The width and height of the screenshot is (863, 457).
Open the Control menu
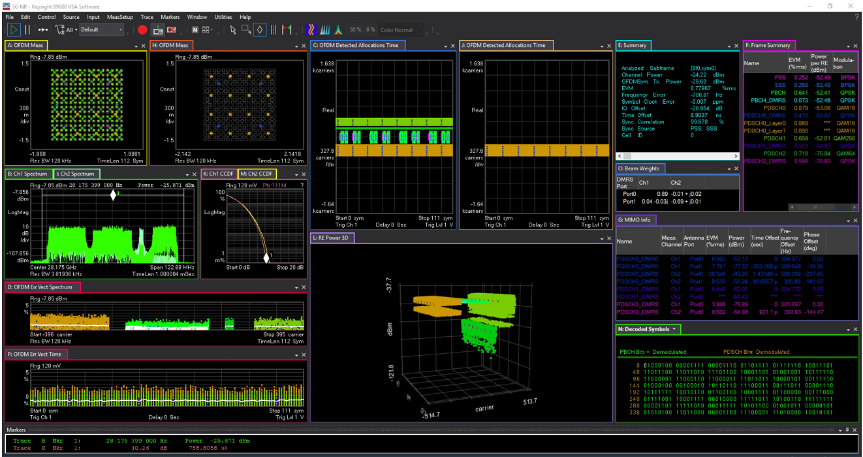coord(47,17)
